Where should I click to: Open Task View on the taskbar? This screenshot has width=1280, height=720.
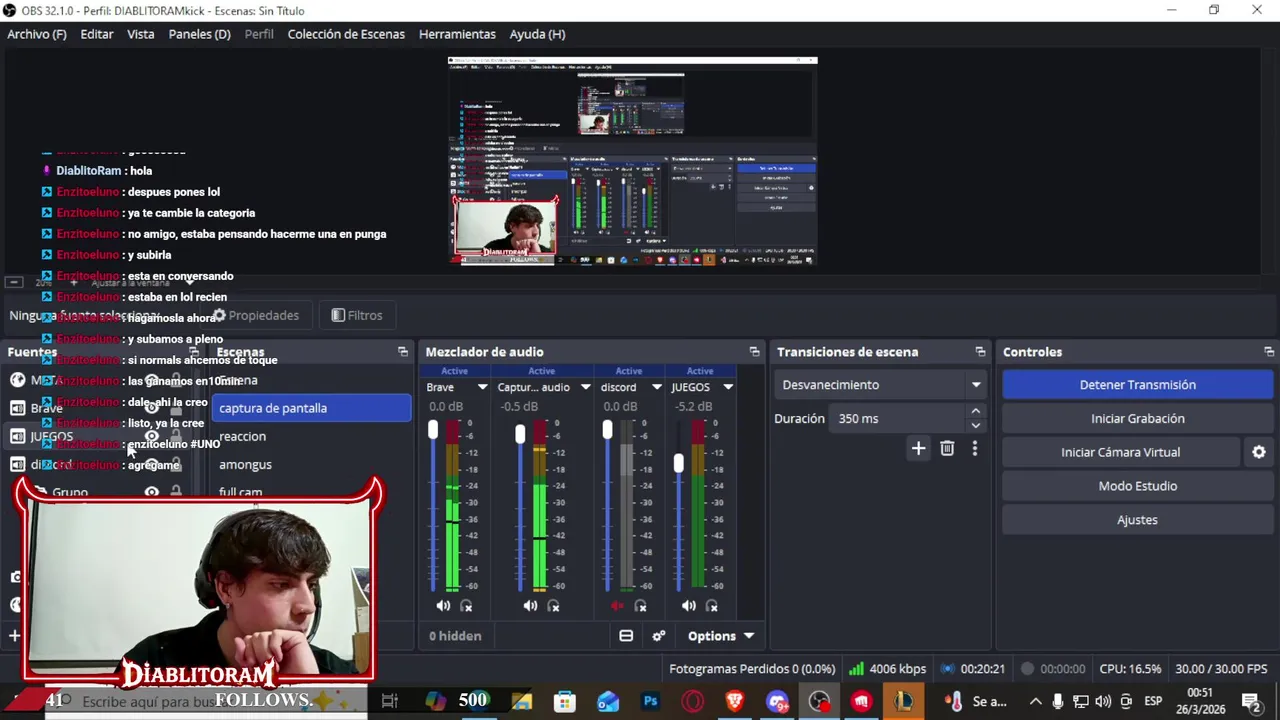coord(390,702)
